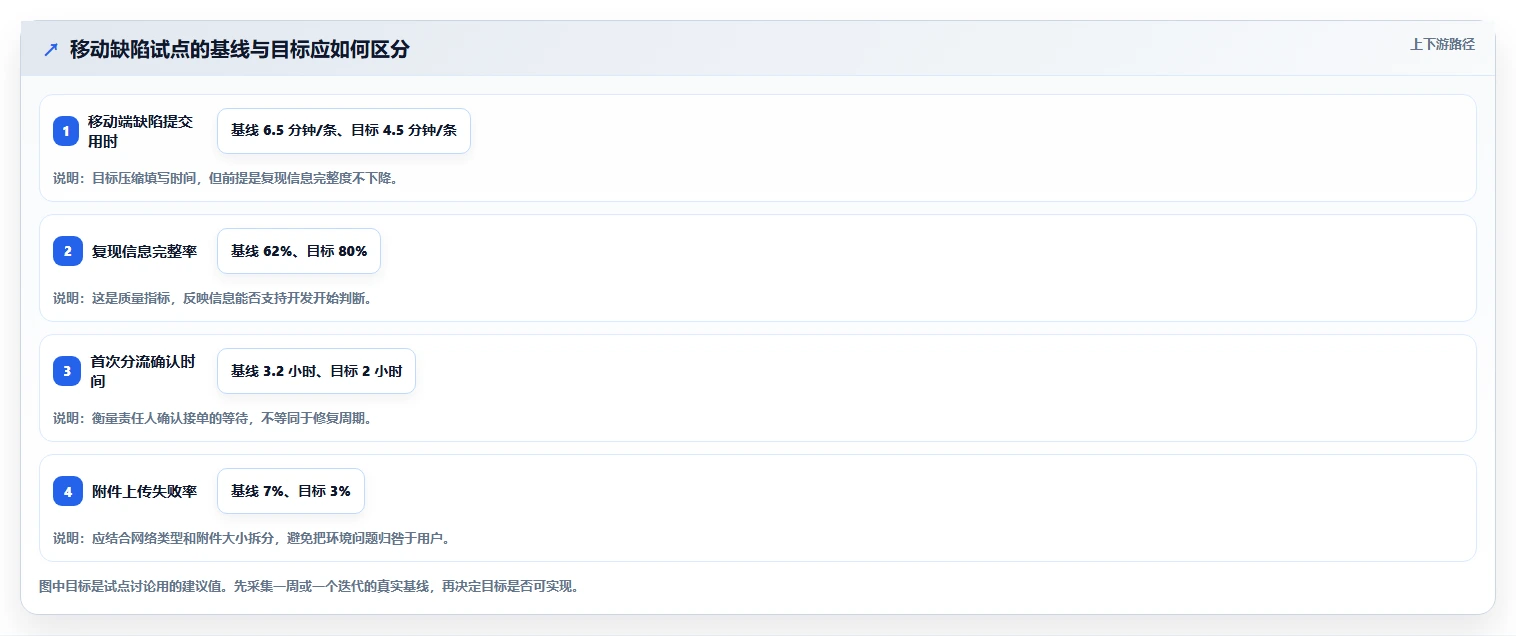Click the note 衡量责任人确认接单的等待
This screenshot has width=1516, height=636.
[212, 418]
